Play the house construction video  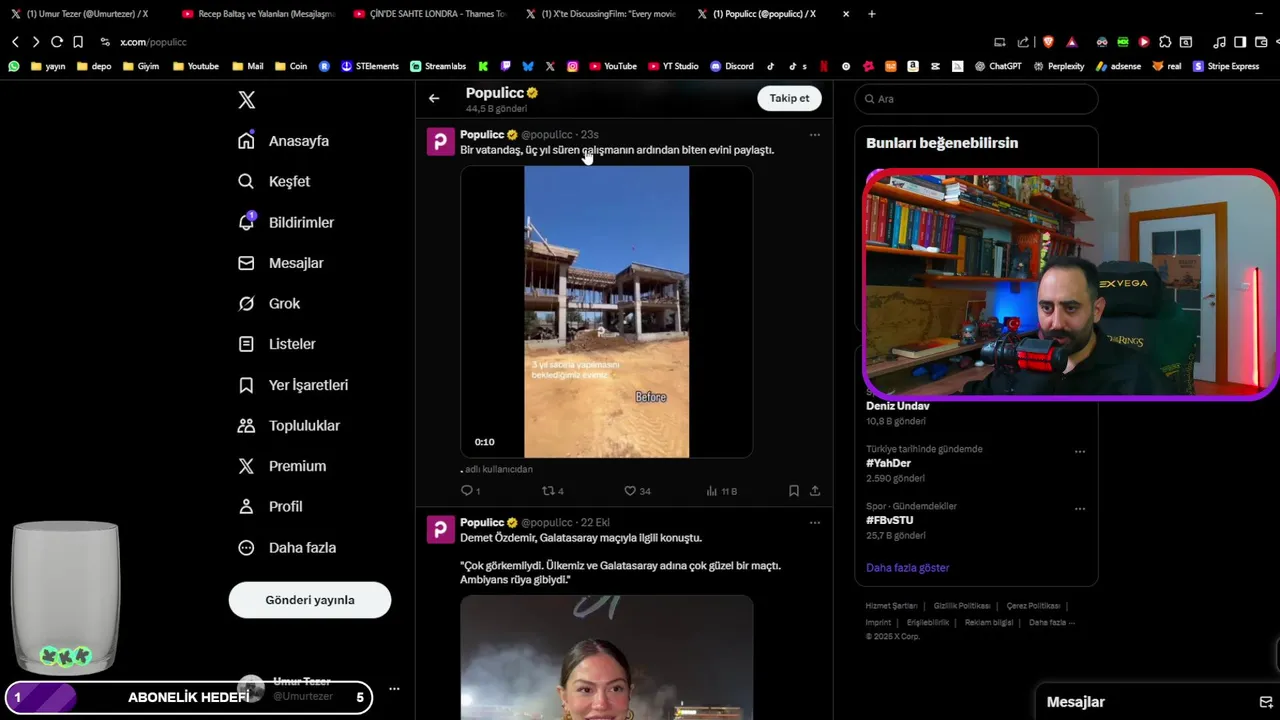point(606,312)
